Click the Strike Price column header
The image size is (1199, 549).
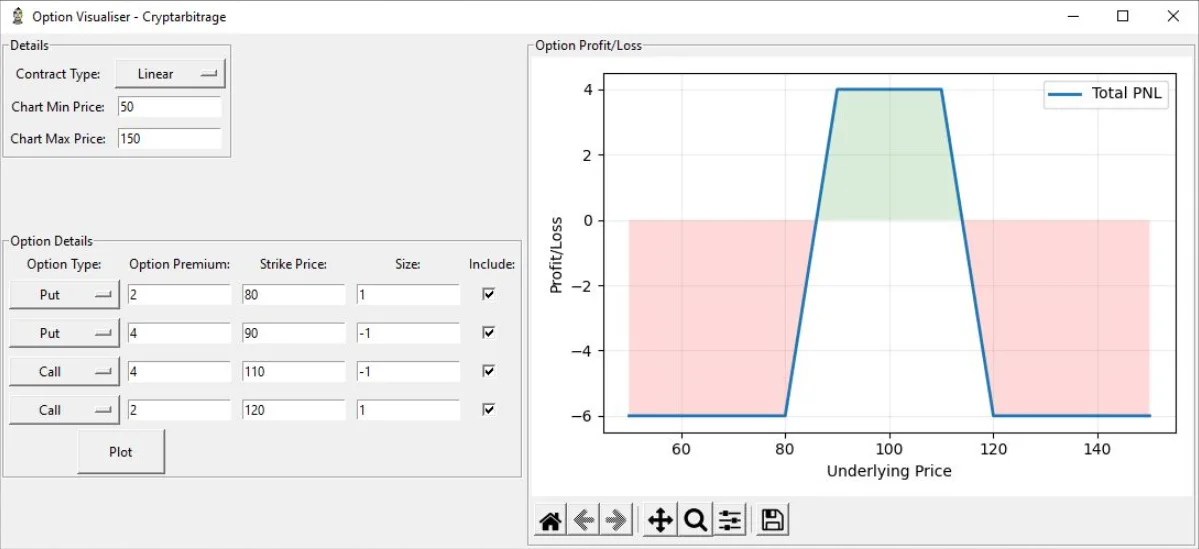click(294, 265)
